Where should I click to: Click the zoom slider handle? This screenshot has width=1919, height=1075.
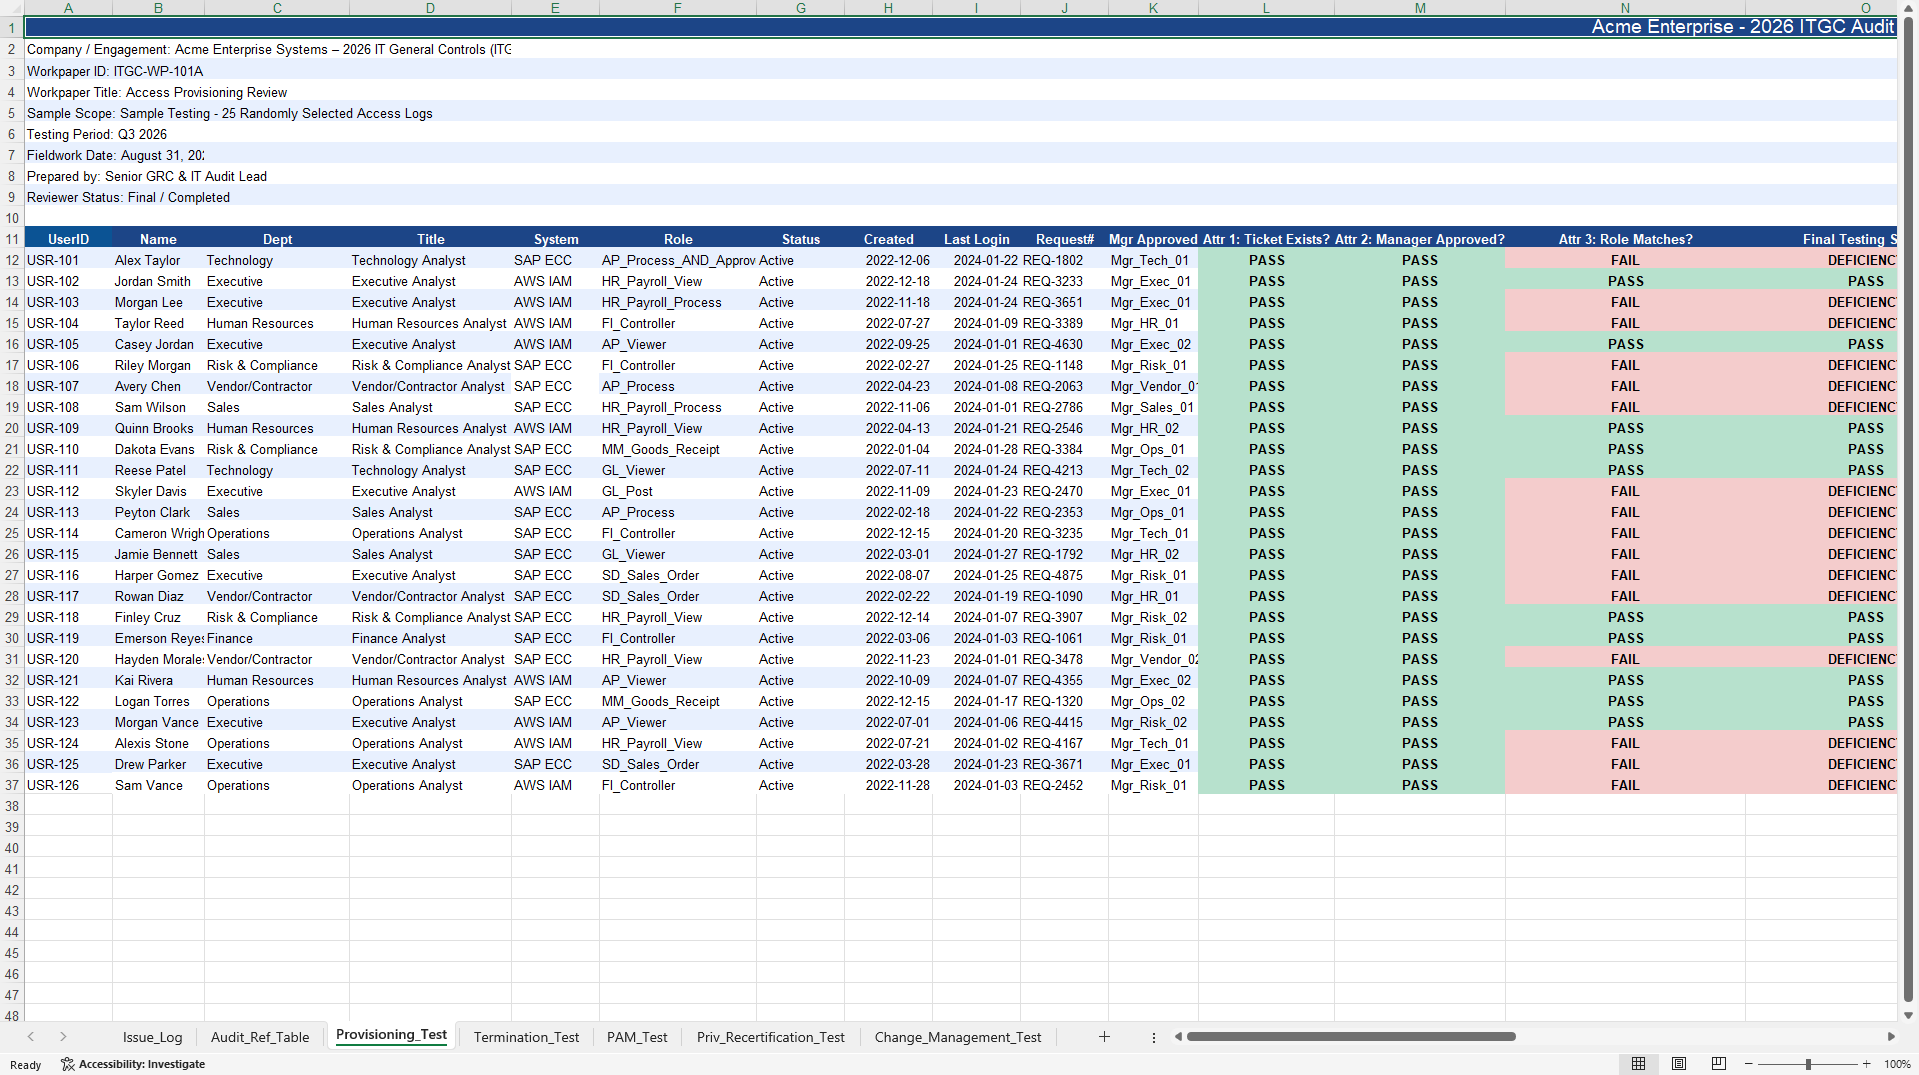[x=1808, y=1064]
